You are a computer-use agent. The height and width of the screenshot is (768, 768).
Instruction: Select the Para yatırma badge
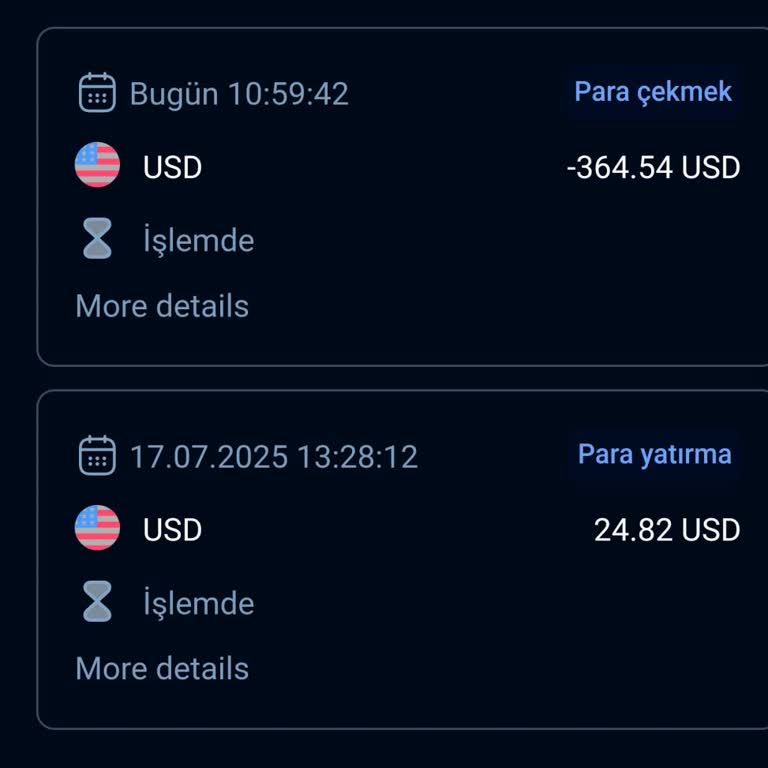pos(654,455)
